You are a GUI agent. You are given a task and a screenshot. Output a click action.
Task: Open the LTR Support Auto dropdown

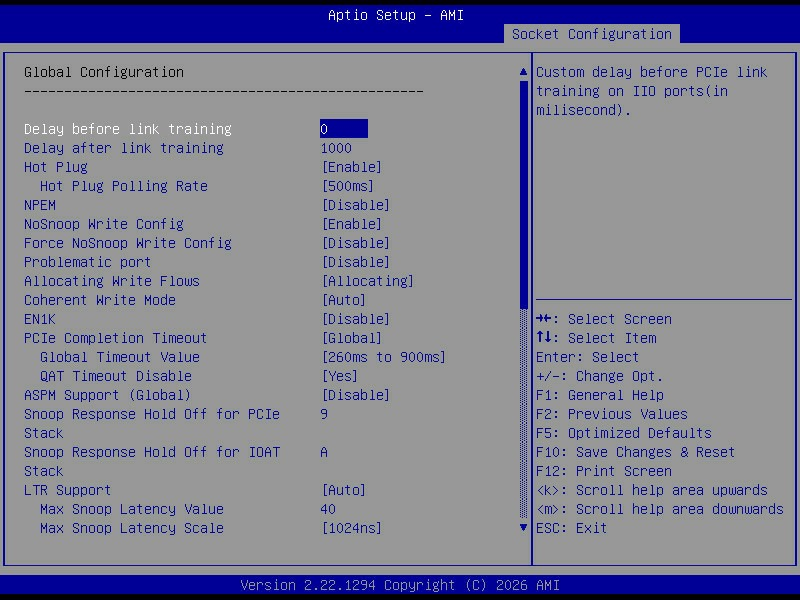[343, 490]
